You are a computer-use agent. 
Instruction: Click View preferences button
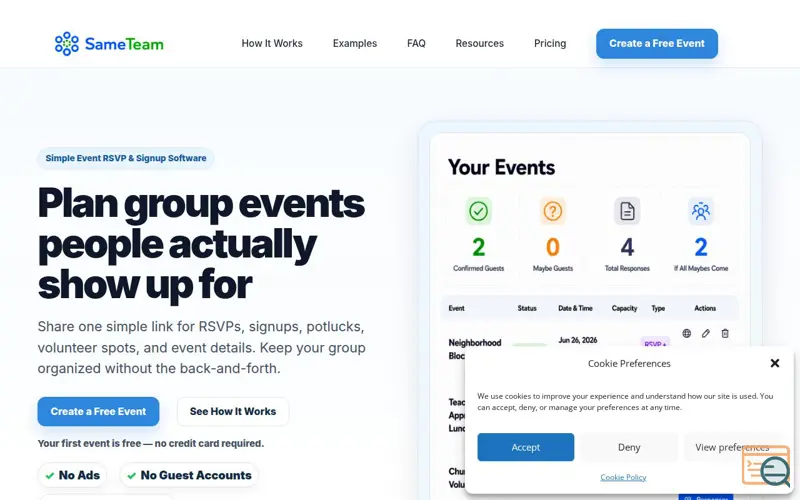[732, 447]
